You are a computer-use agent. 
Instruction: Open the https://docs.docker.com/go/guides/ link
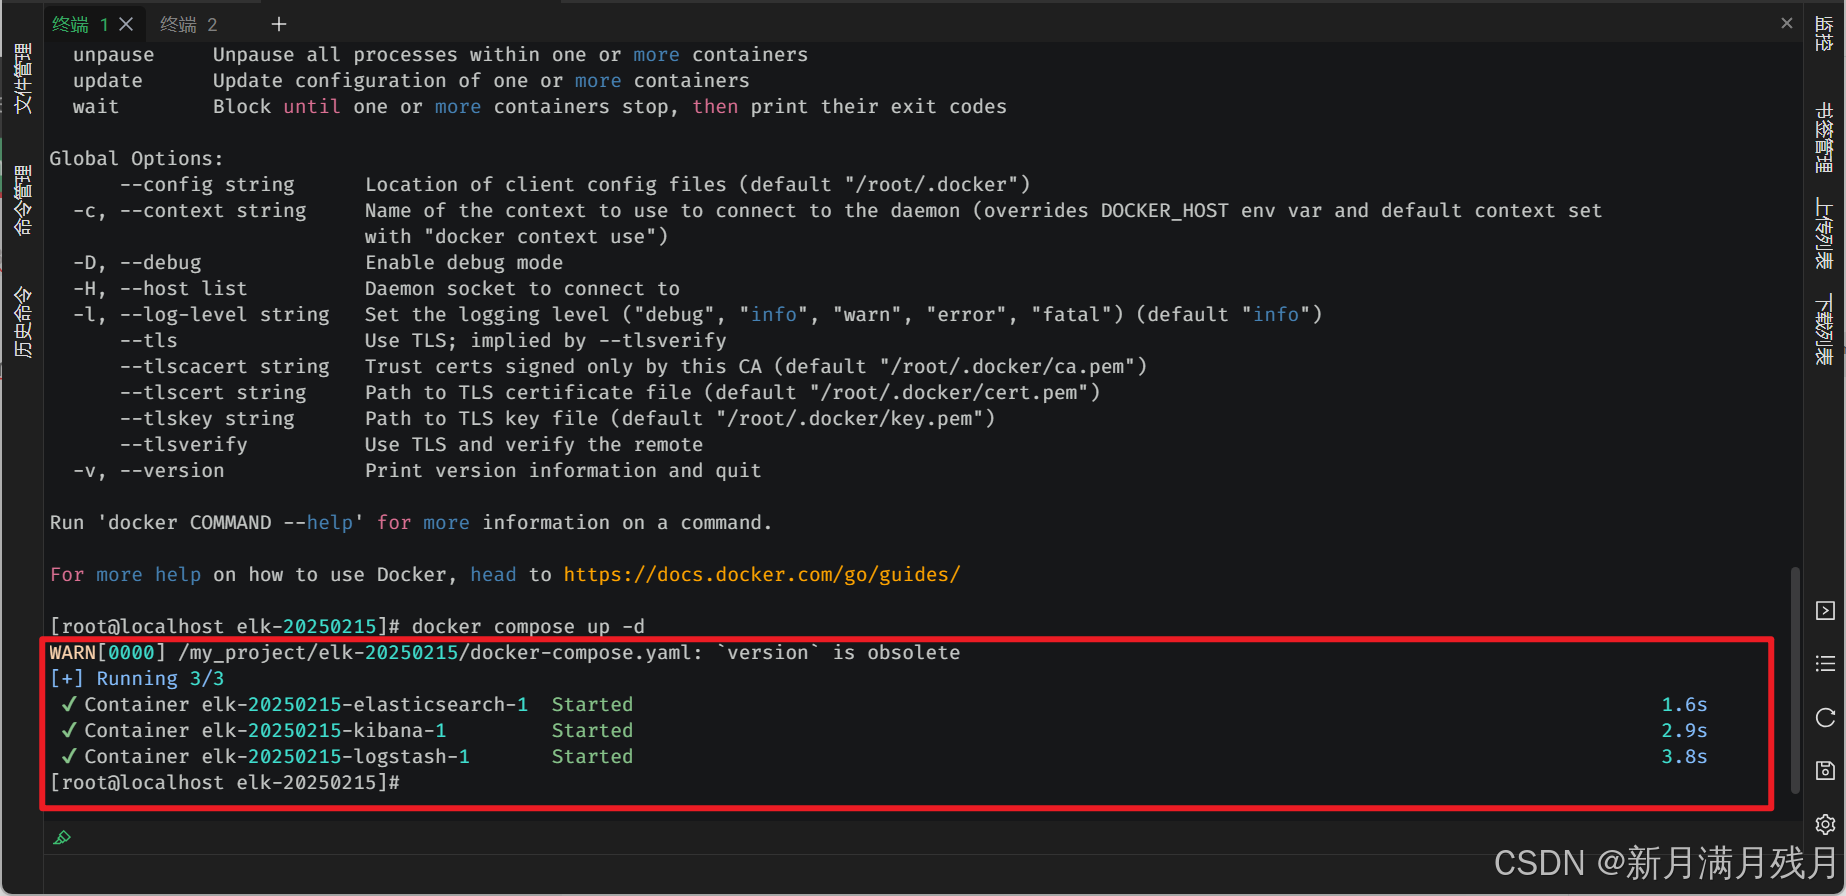762,574
